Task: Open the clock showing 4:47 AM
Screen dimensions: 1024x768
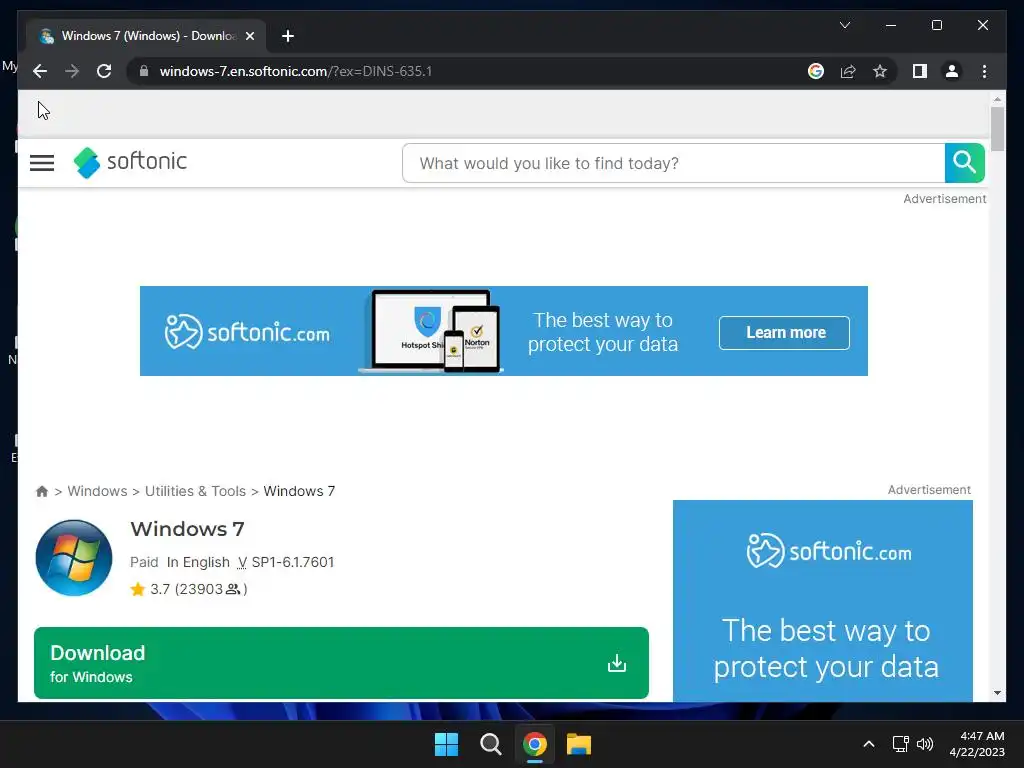Action: tap(977, 744)
